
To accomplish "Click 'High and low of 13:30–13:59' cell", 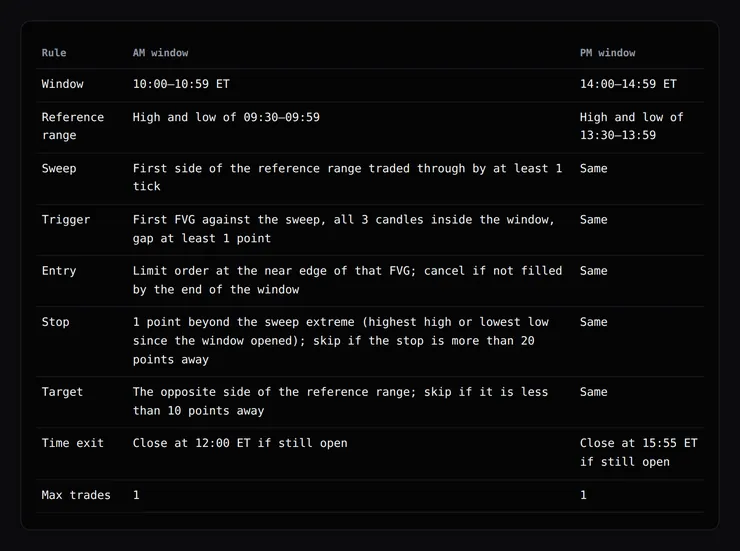I will coord(631,126).
